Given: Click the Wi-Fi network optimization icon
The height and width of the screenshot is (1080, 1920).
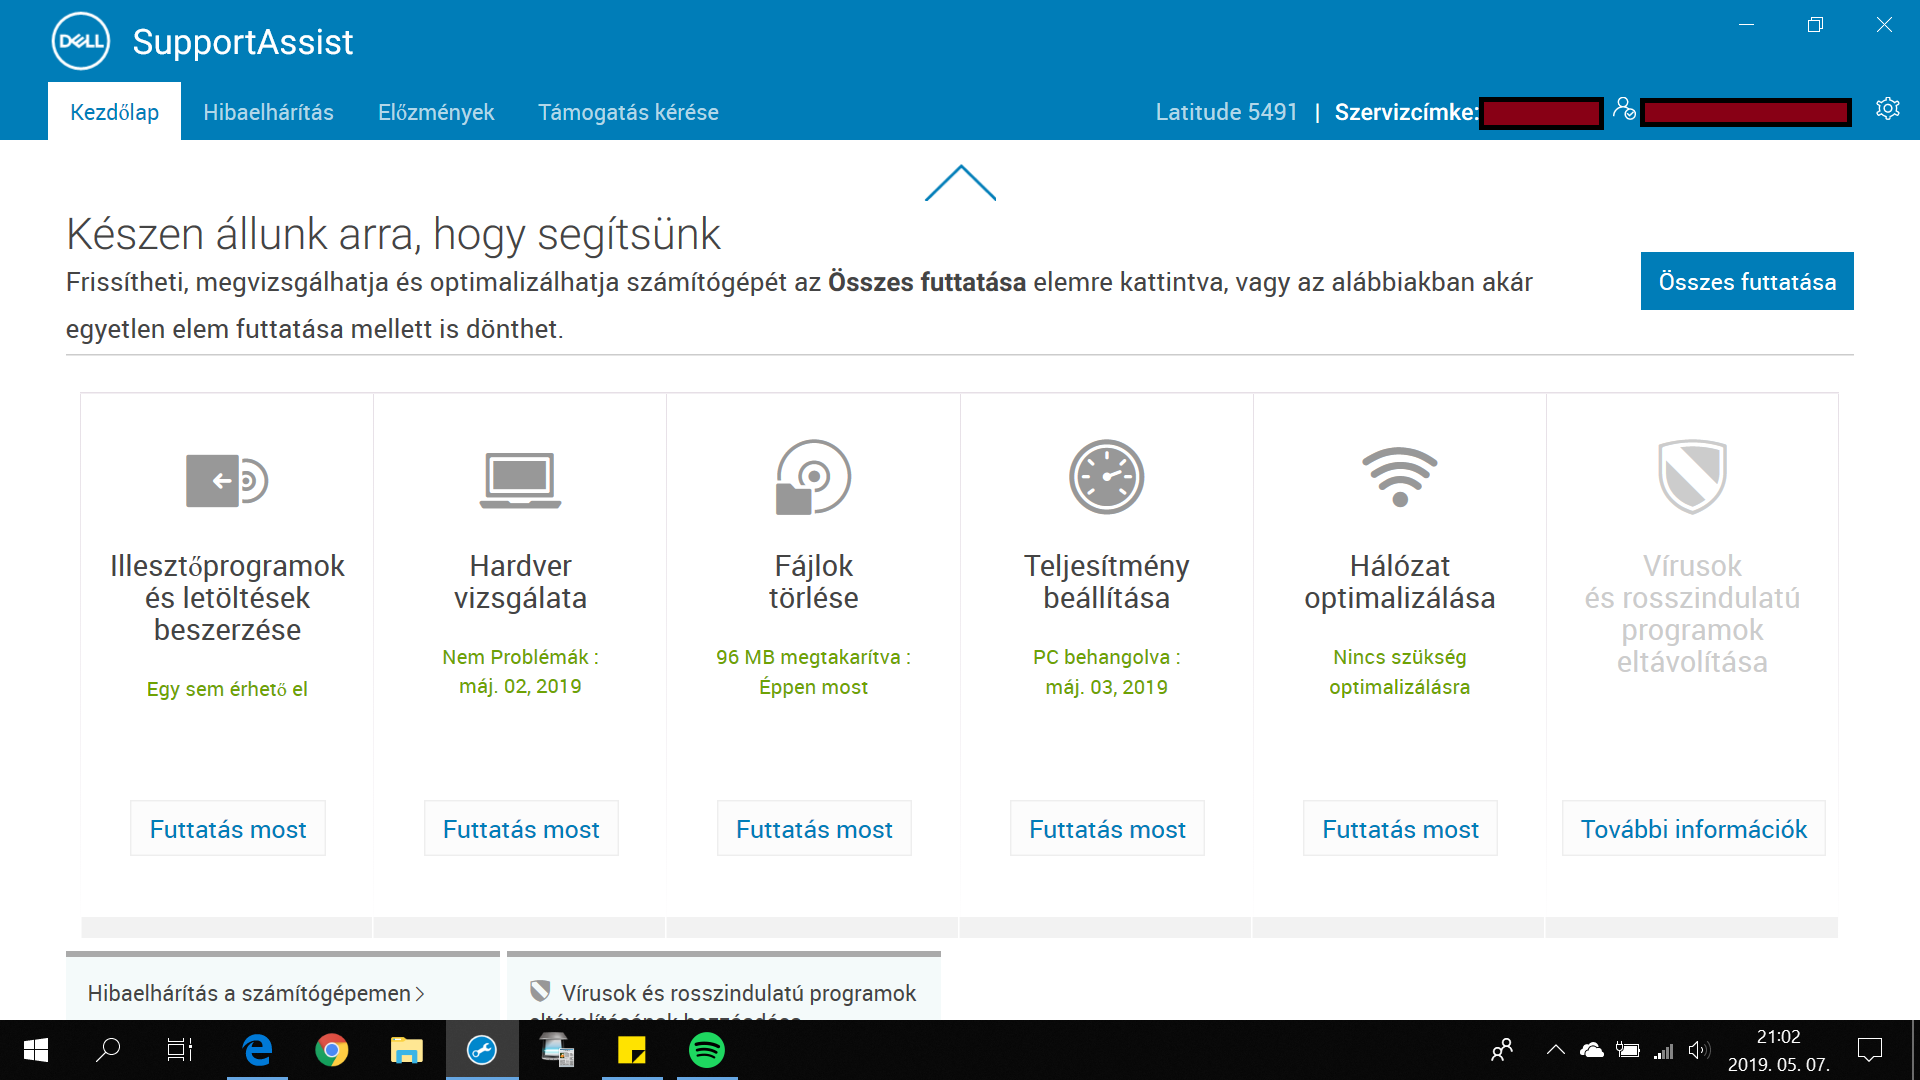Looking at the screenshot, I should [x=1399, y=477].
